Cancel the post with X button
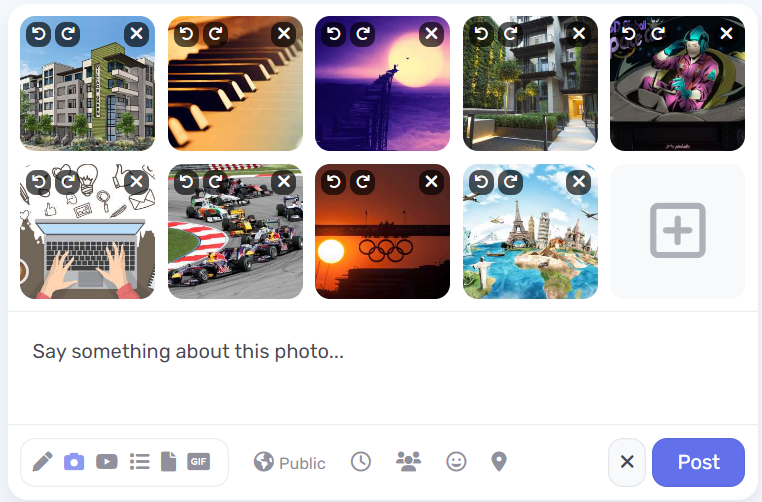The image size is (762, 502). [x=627, y=462]
